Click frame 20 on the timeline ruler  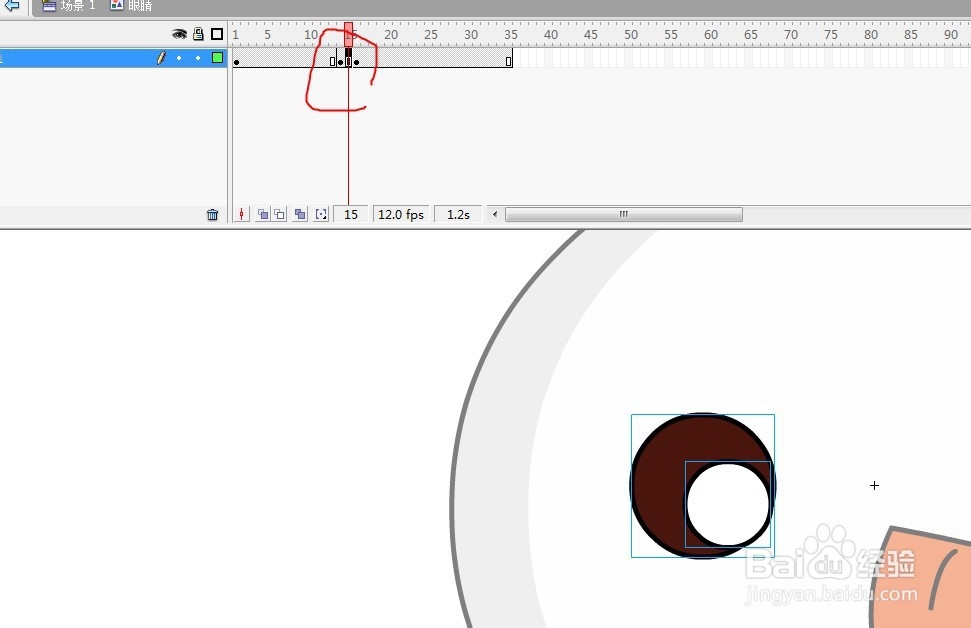(x=390, y=35)
